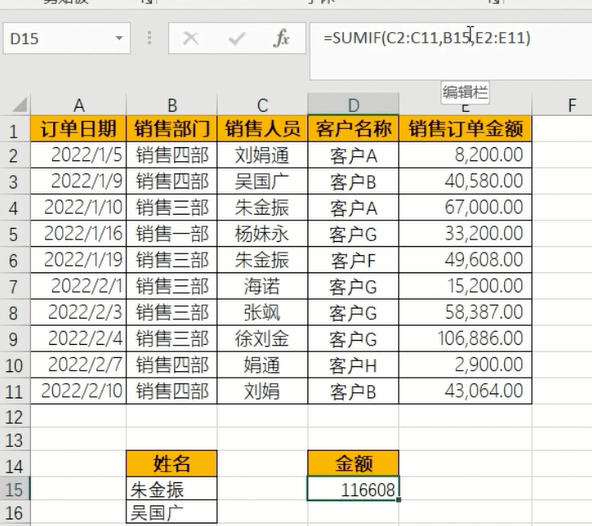Select row 12 header
Screen dimensions: 592x526
[15, 417]
